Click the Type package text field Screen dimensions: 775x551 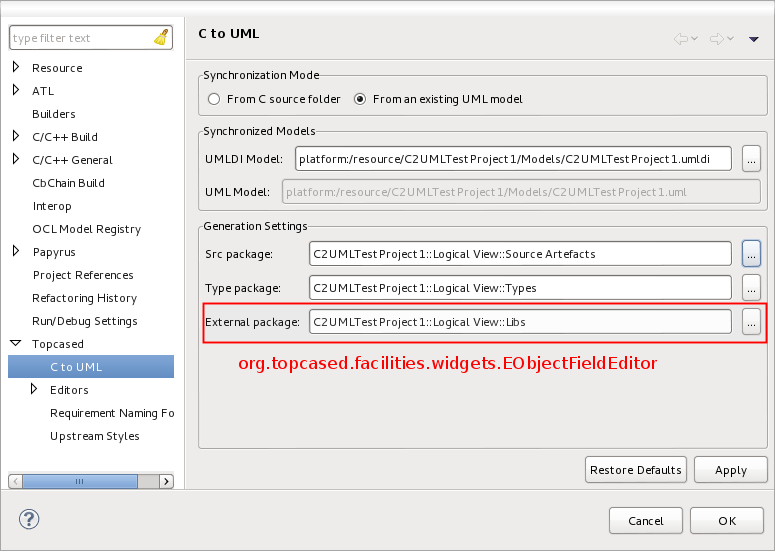click(520, 288)
